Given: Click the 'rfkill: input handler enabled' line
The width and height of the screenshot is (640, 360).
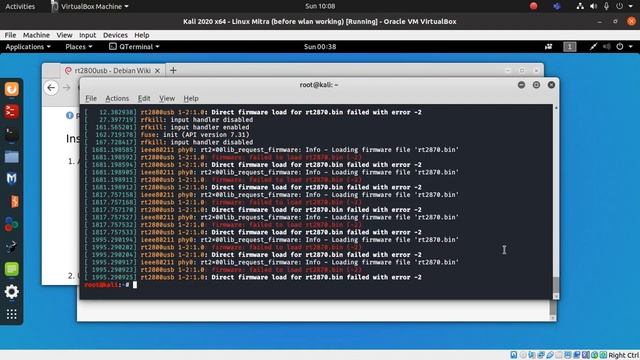Looking at the screenshot, I should click(167, 127).
